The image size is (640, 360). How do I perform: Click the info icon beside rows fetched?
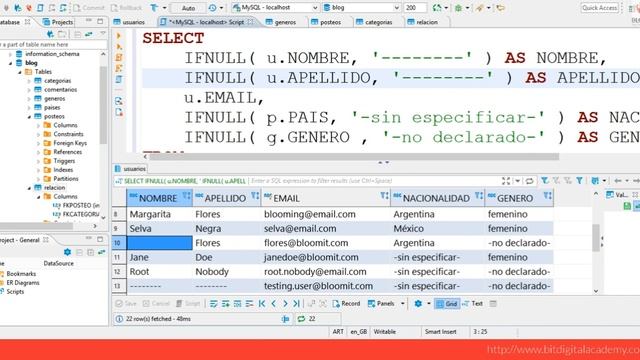(x=119, y=319)
